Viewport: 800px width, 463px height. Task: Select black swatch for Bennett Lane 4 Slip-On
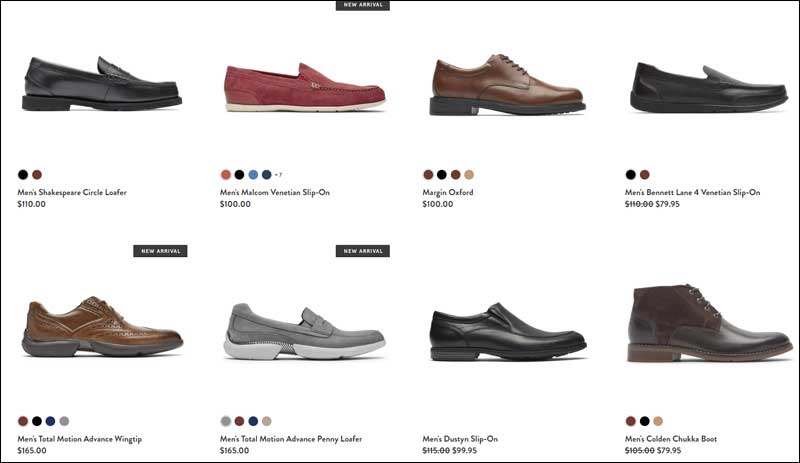[631, 175]
